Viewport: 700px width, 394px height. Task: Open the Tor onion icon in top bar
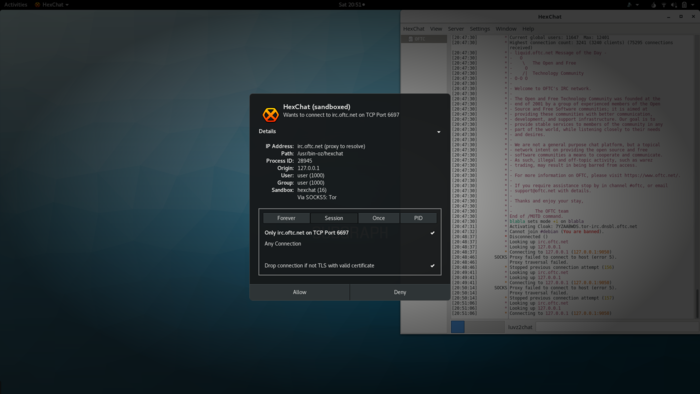(x=654, y=5)
